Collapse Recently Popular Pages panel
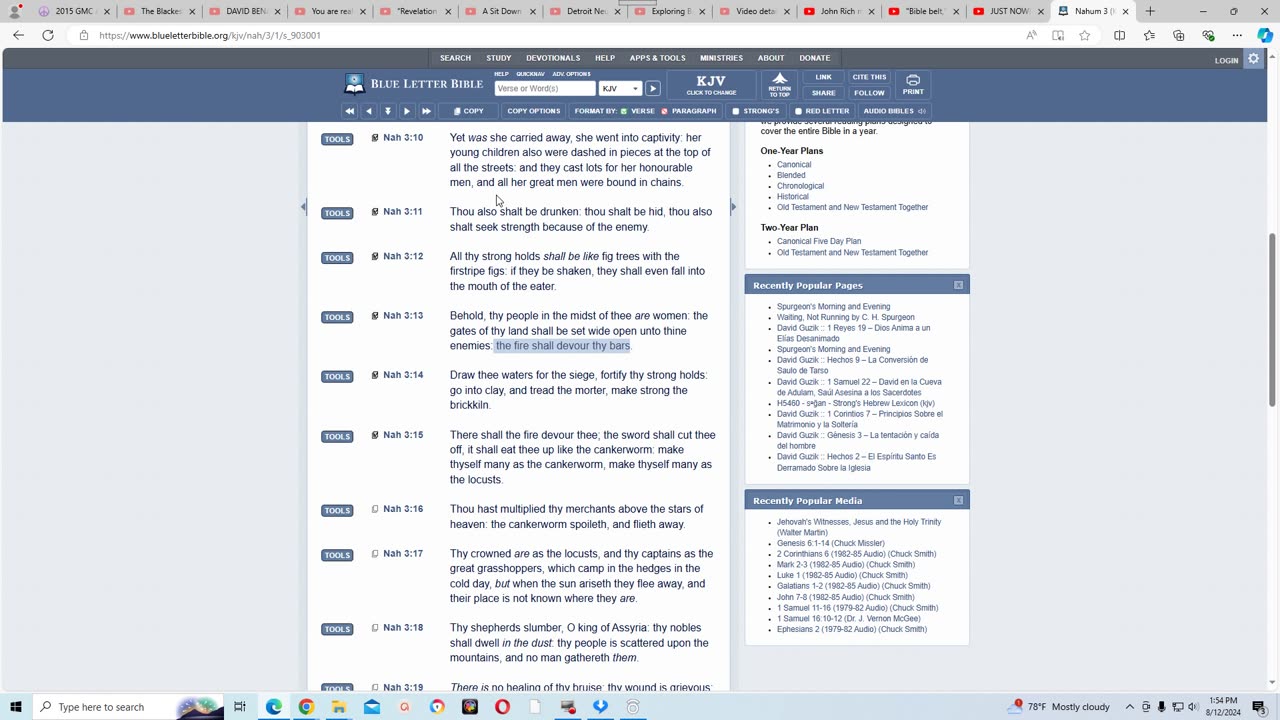This screenshot has height=720, width=1280. coord(958,285)
